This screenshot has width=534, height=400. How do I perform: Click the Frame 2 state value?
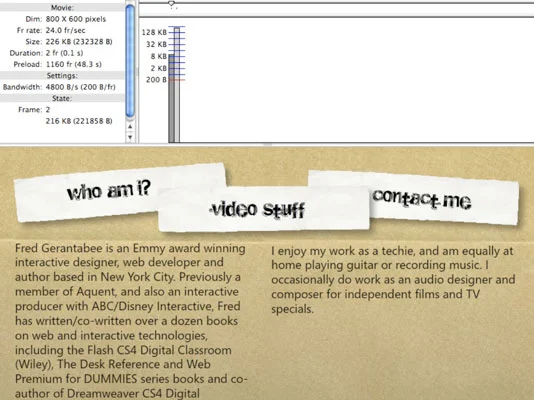[48, 110]
